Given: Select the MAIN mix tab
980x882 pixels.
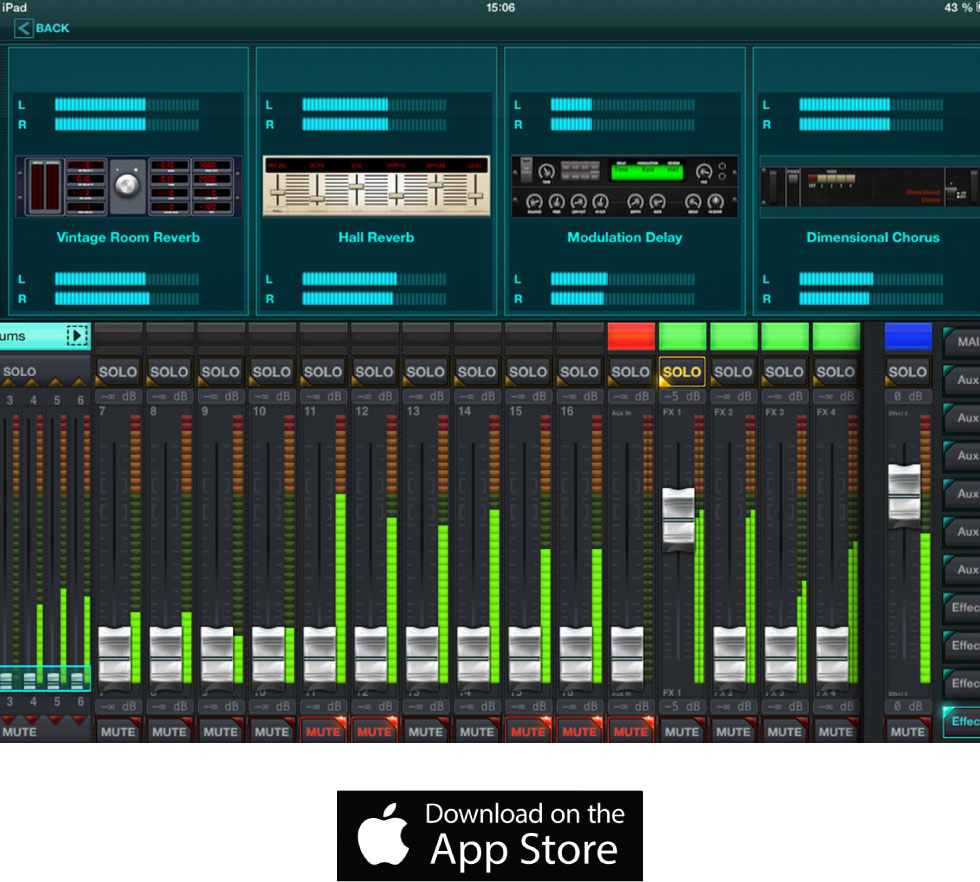Looking at the screenshot, I should pyautogui.click(x=964, y=342).
